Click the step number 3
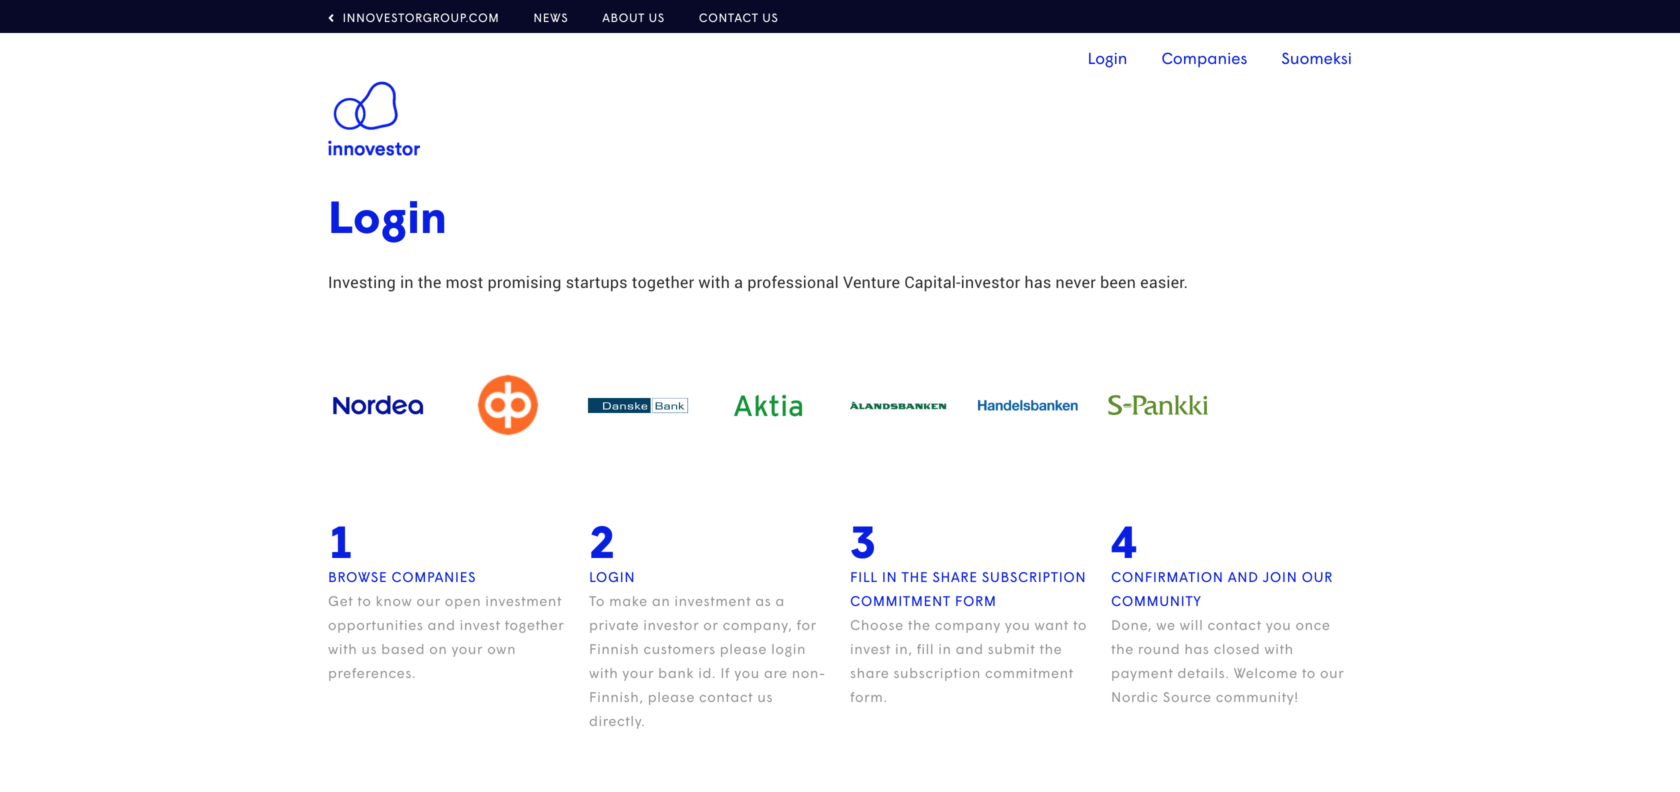The width and height of the screenshot is (1680, 792). tap(863, 543)
